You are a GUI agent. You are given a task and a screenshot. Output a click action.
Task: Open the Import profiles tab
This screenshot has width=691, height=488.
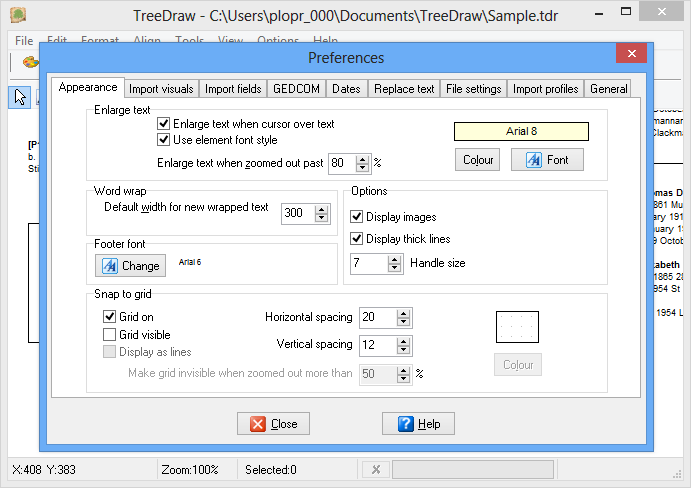pos(546,89)
